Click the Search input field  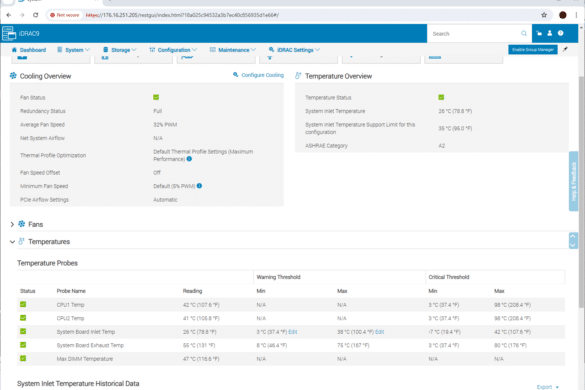coord(475,34)
